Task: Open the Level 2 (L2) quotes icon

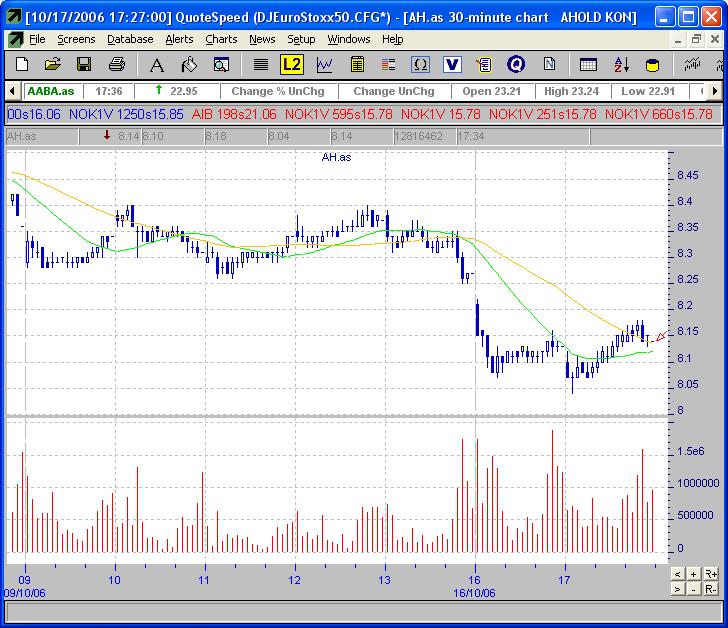Action: (291, 64)
